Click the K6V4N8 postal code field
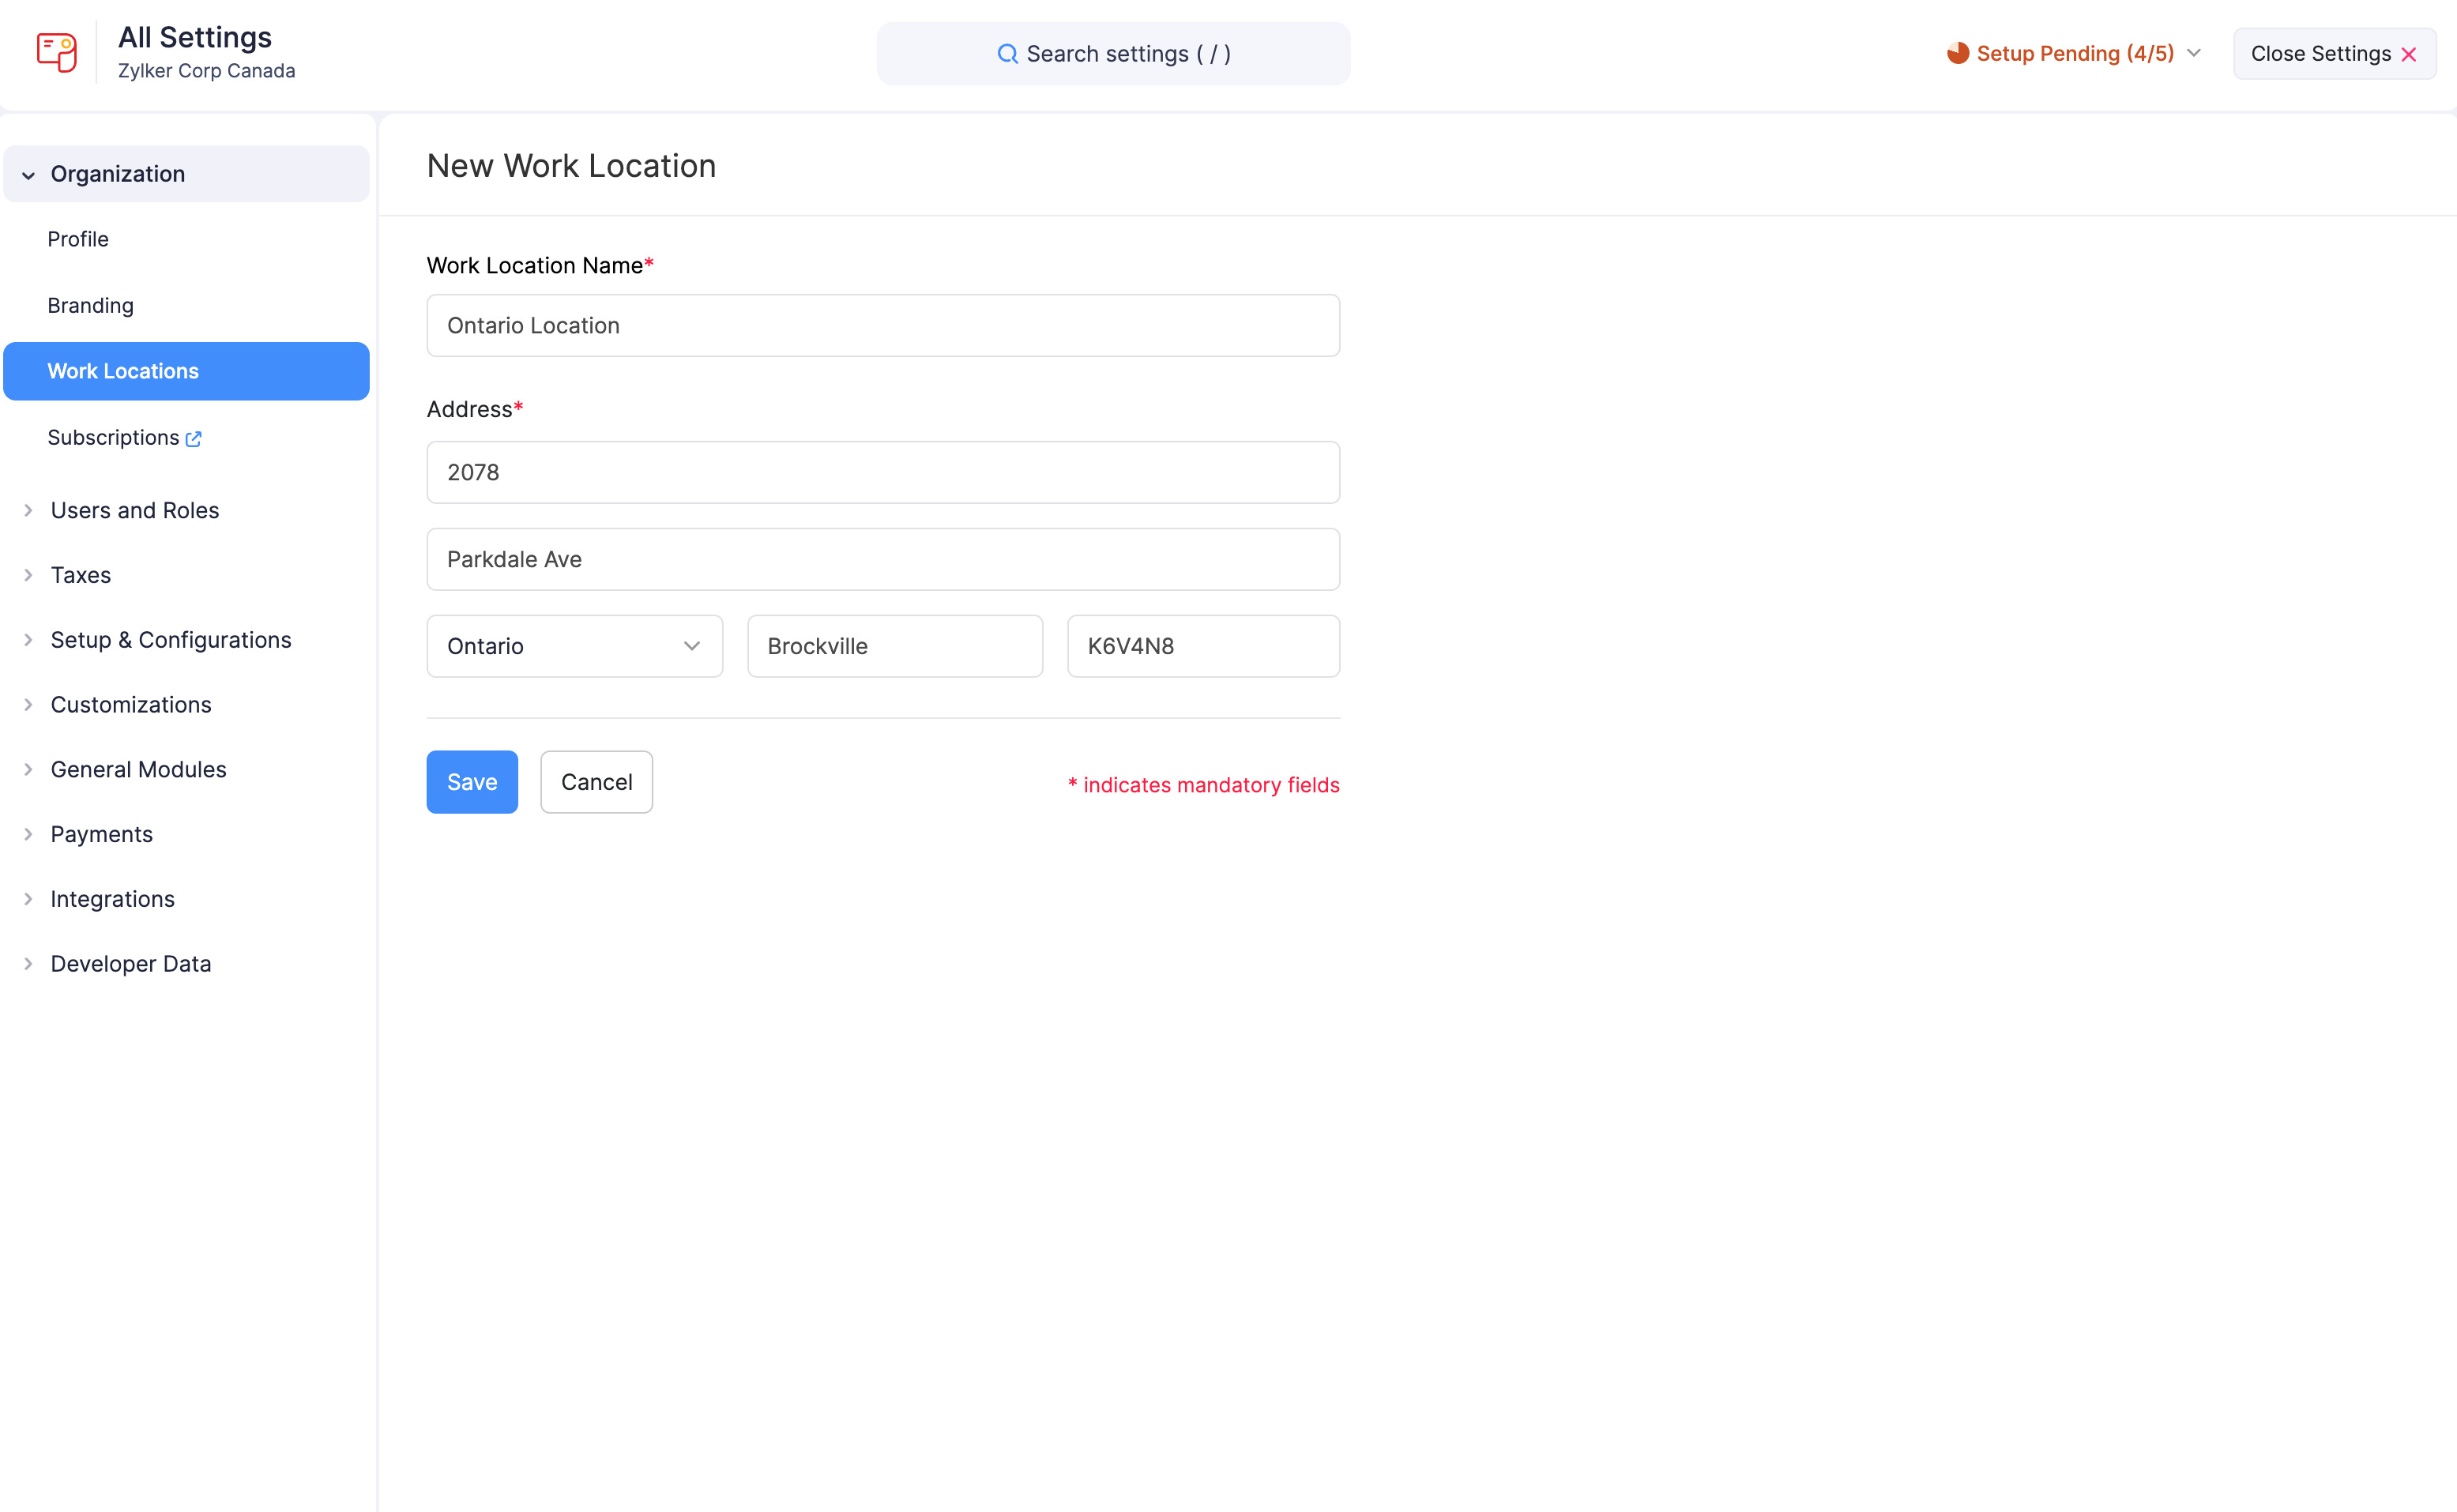Screen dimensions: 2457x1512 point(1203,646)
